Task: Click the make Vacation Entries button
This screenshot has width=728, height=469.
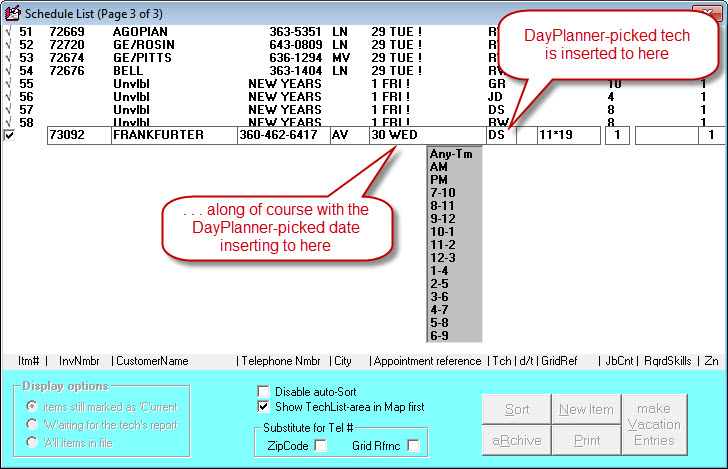Action: pos(654,425)
